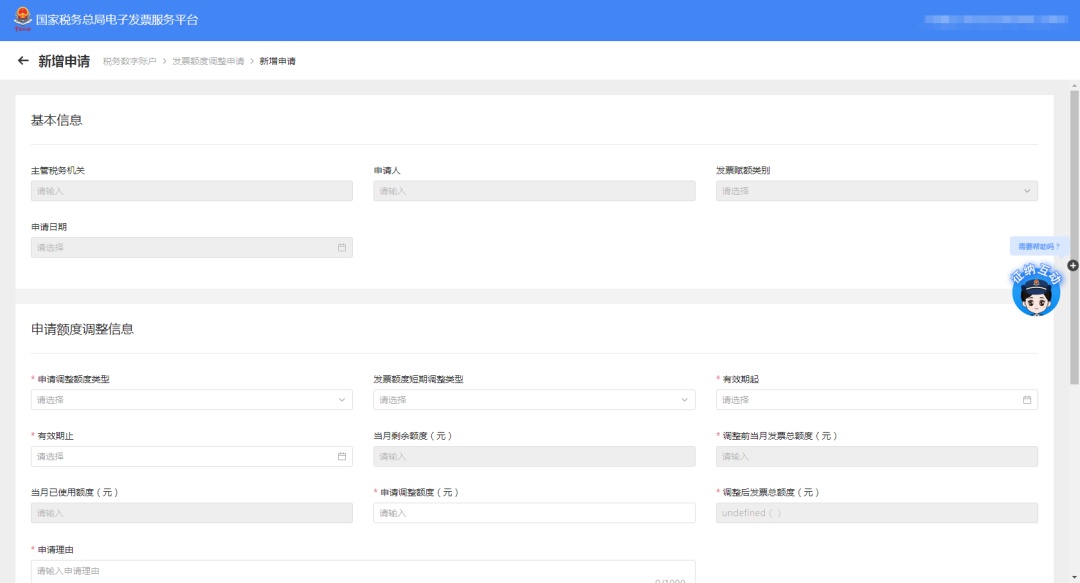Click the 调整前当月发票总额度（元） input field
The width and height of the screenshot is (1080, 583).
tap(876, 456)
